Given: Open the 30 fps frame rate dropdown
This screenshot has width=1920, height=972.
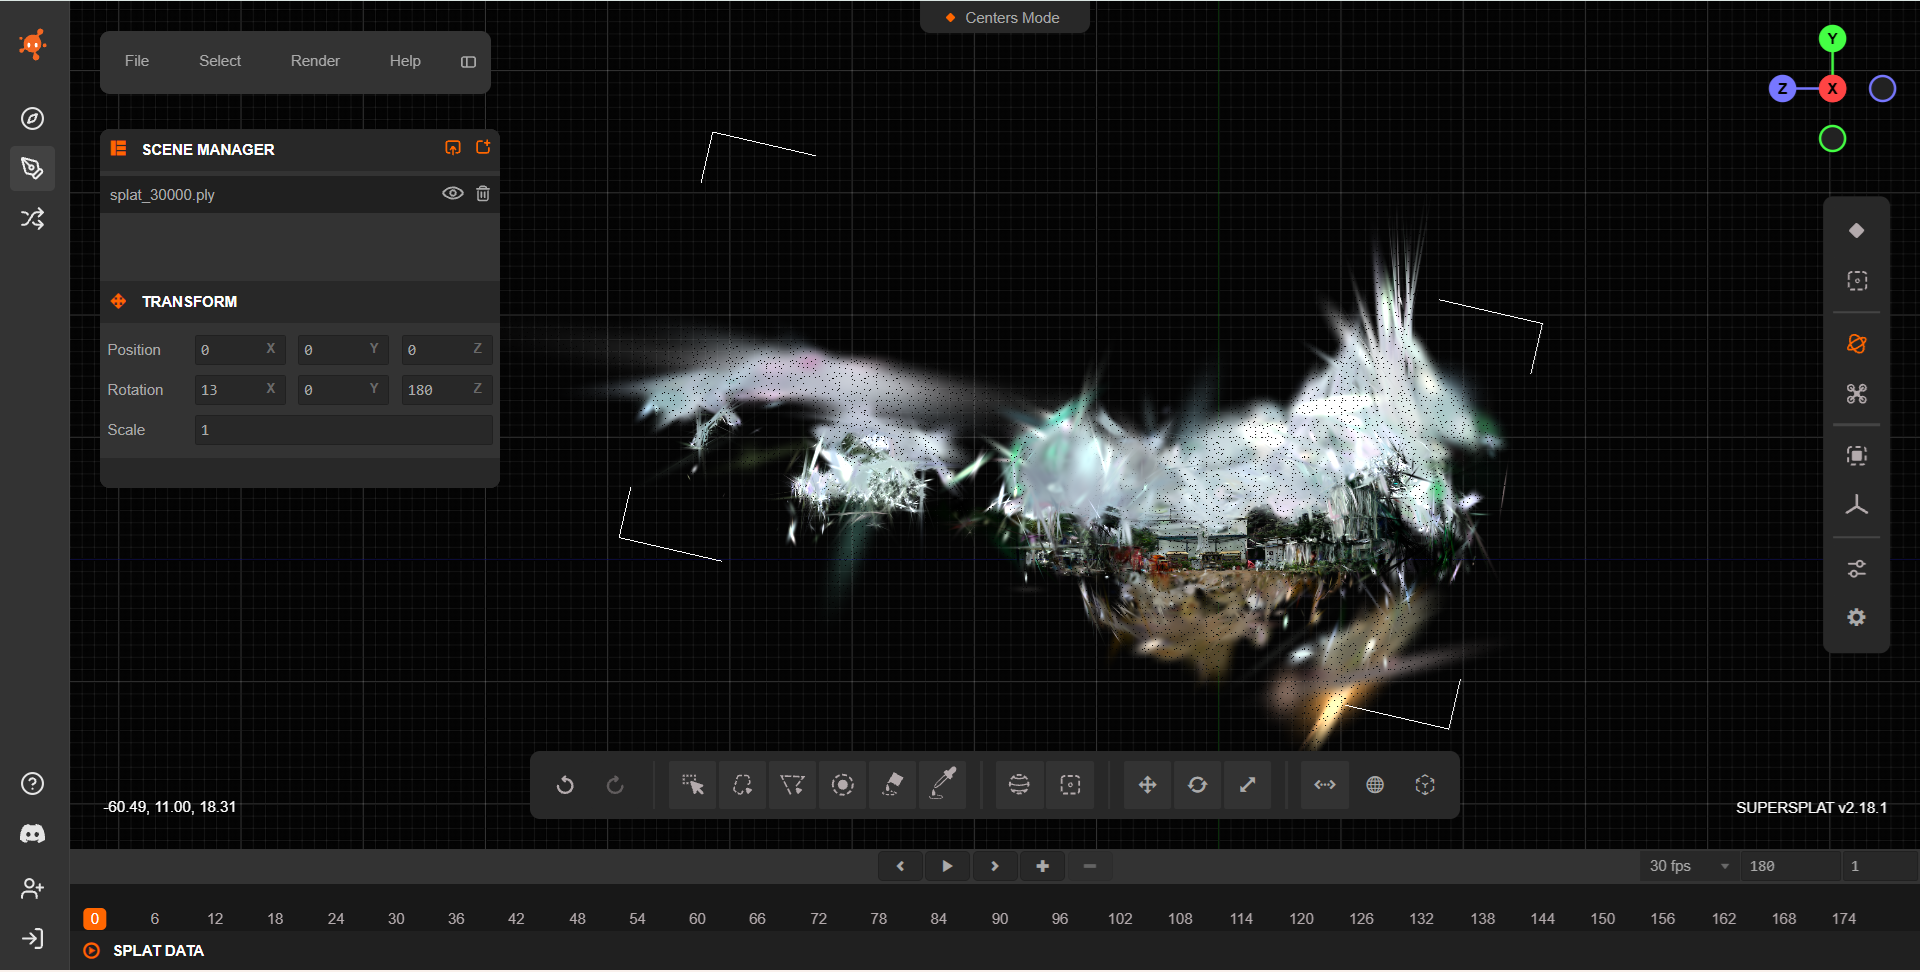Looking at the screenshot, I should (1690, 866).
